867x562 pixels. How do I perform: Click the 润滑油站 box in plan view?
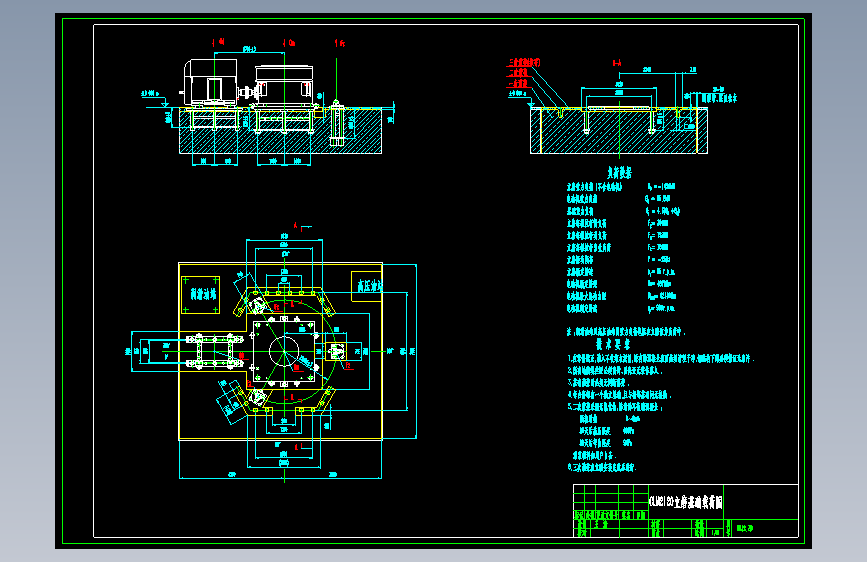[200, 295]
